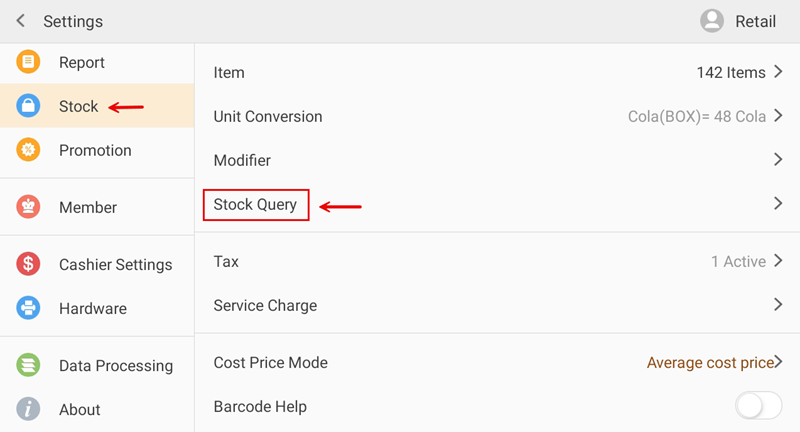Viewport: 800px width, 432px height.
Task: Click the blue Hardware printer icon
Action: 28,308
